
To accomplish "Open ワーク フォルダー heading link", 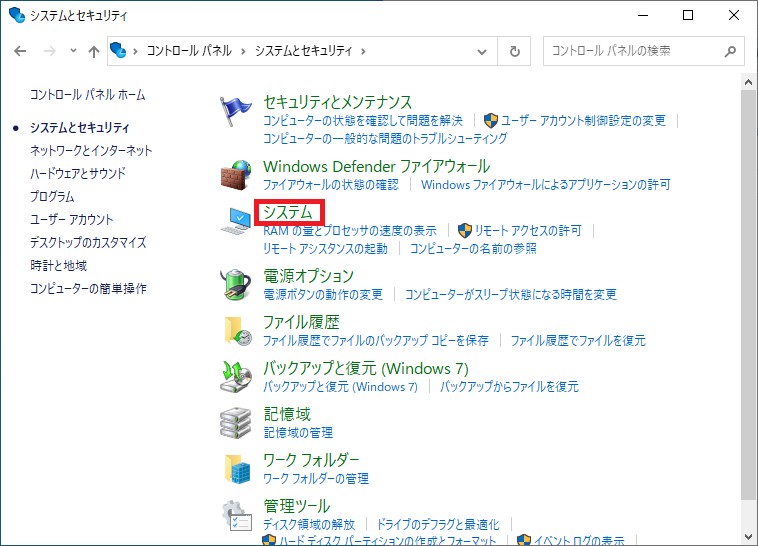I will [311, 460].
